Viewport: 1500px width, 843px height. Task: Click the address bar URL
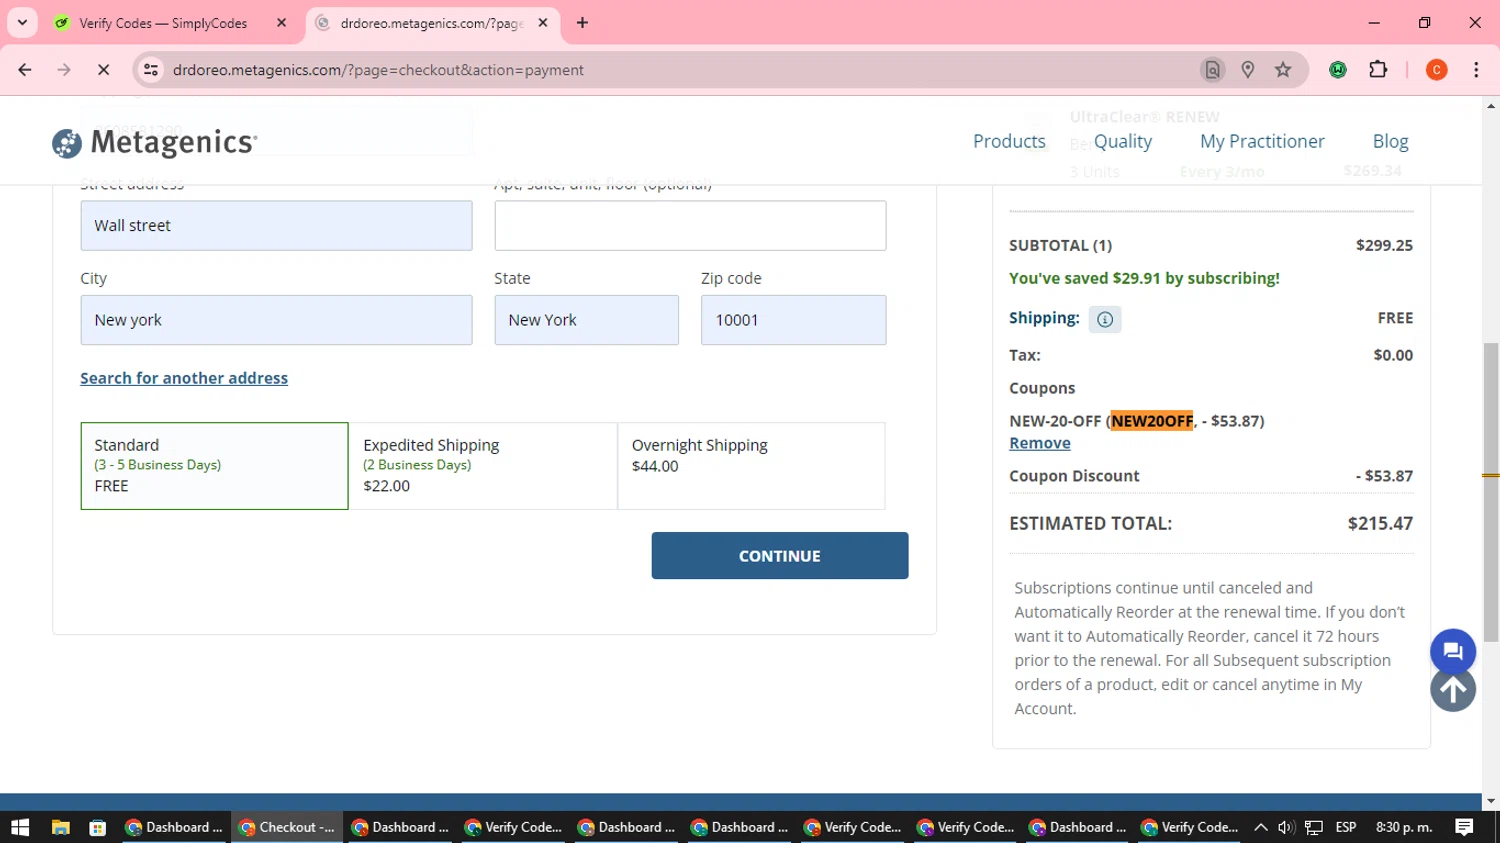(x=378, y=70)
